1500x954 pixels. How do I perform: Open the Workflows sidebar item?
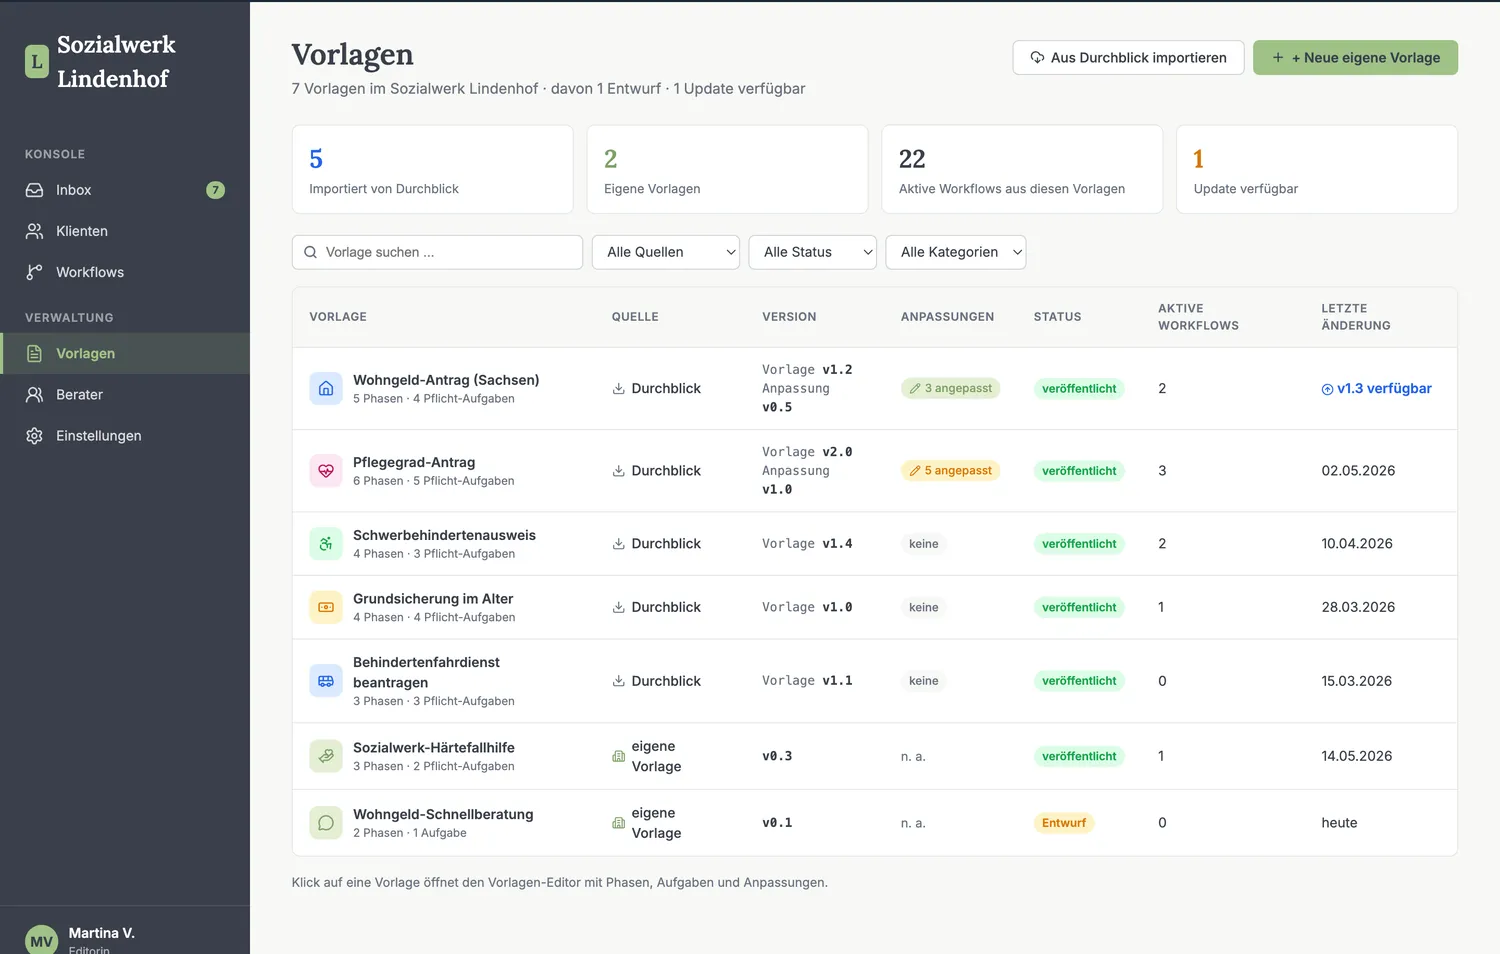tap(125, 272)
